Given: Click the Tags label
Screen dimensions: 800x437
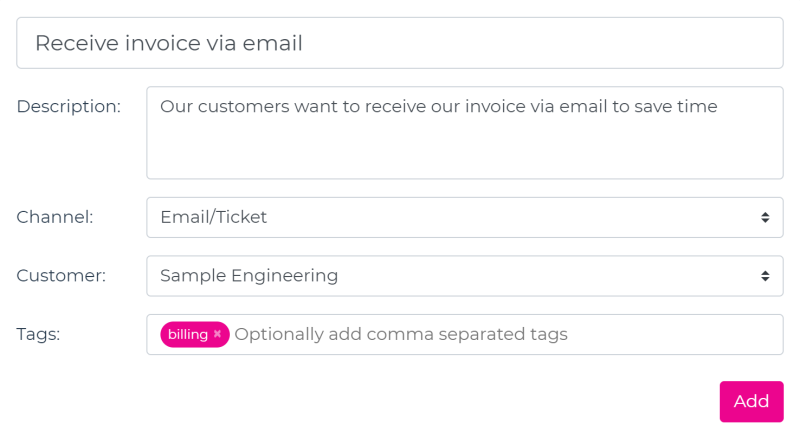Looking at the screenshot, I should [x=38, y=334].
